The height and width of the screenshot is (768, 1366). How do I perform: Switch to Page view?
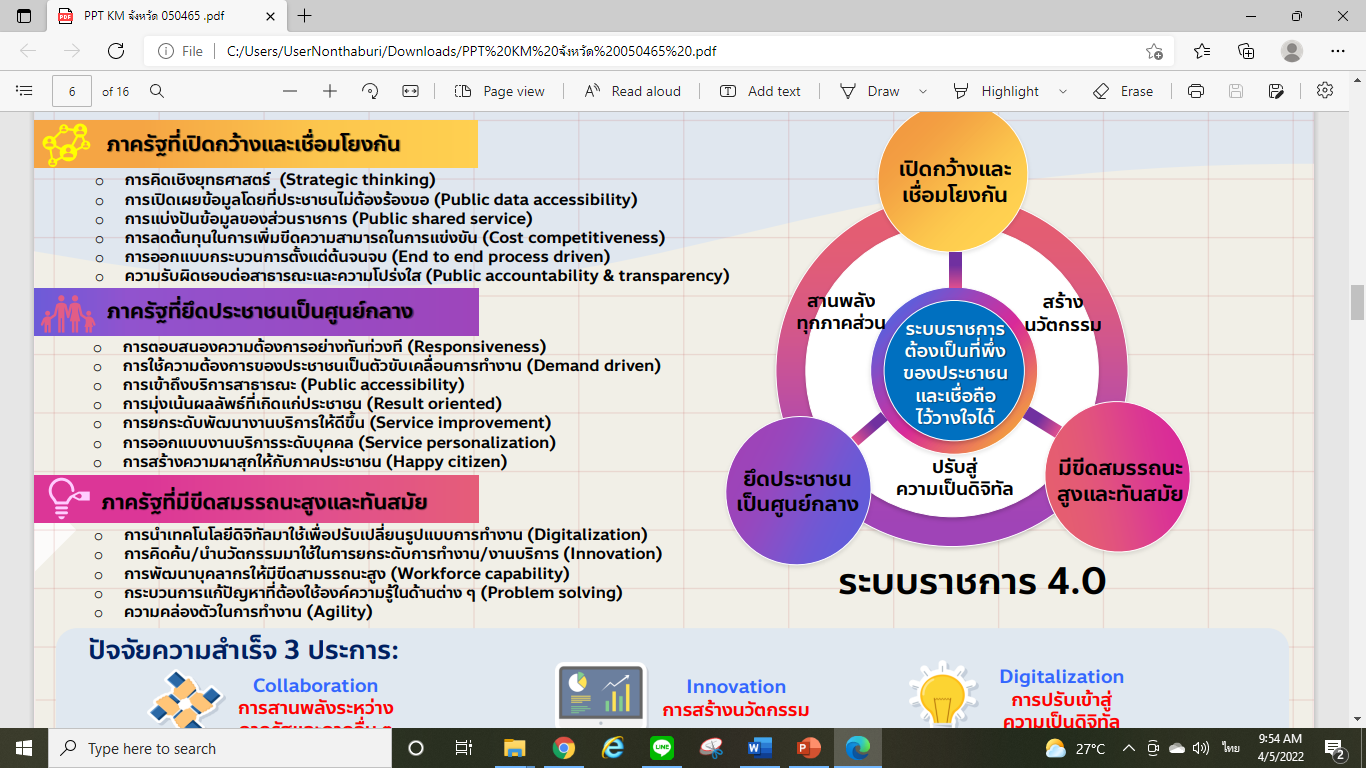500,91
